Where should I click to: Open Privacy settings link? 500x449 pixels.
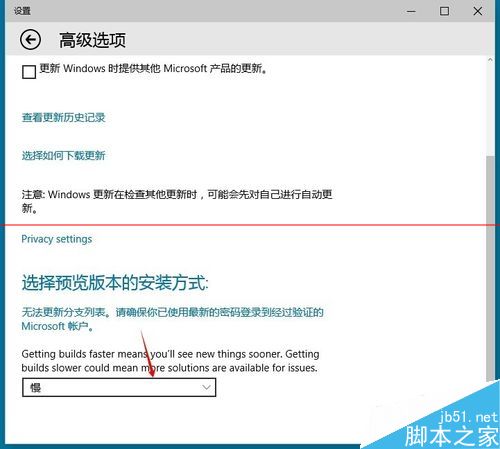57,239
